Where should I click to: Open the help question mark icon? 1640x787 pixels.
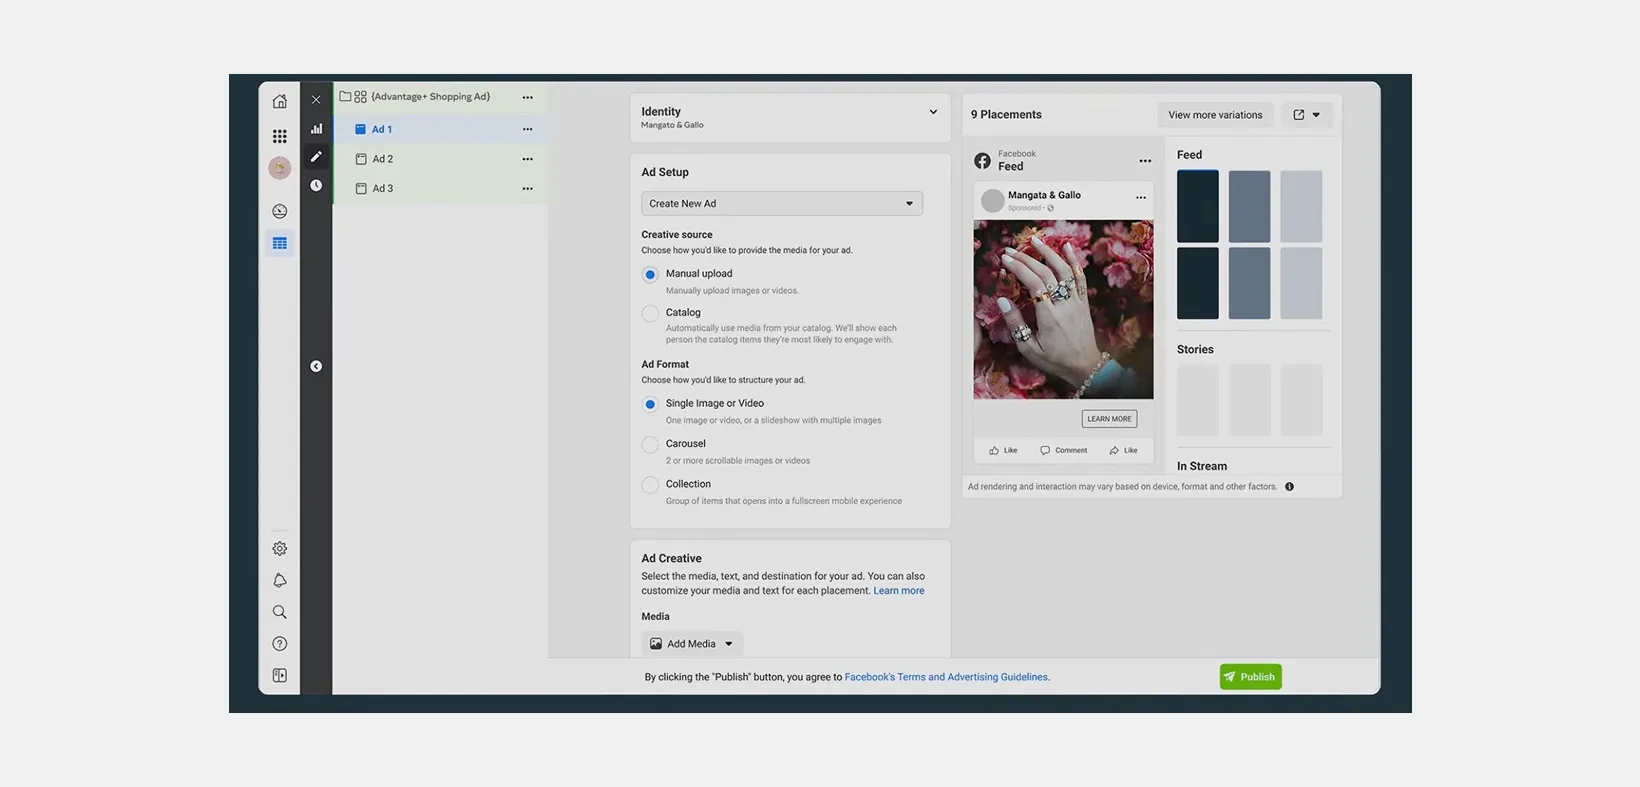click(280, 644)
